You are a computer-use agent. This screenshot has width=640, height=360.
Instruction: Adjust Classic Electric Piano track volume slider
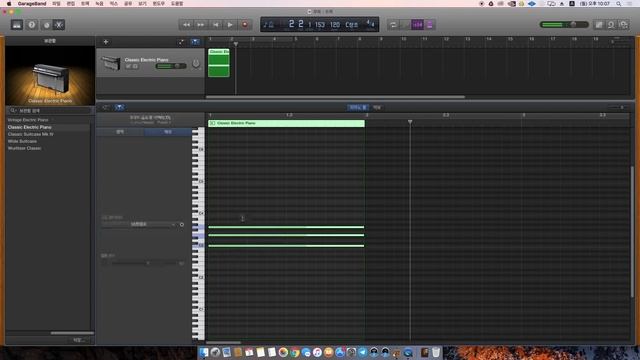tap(171, 66)
